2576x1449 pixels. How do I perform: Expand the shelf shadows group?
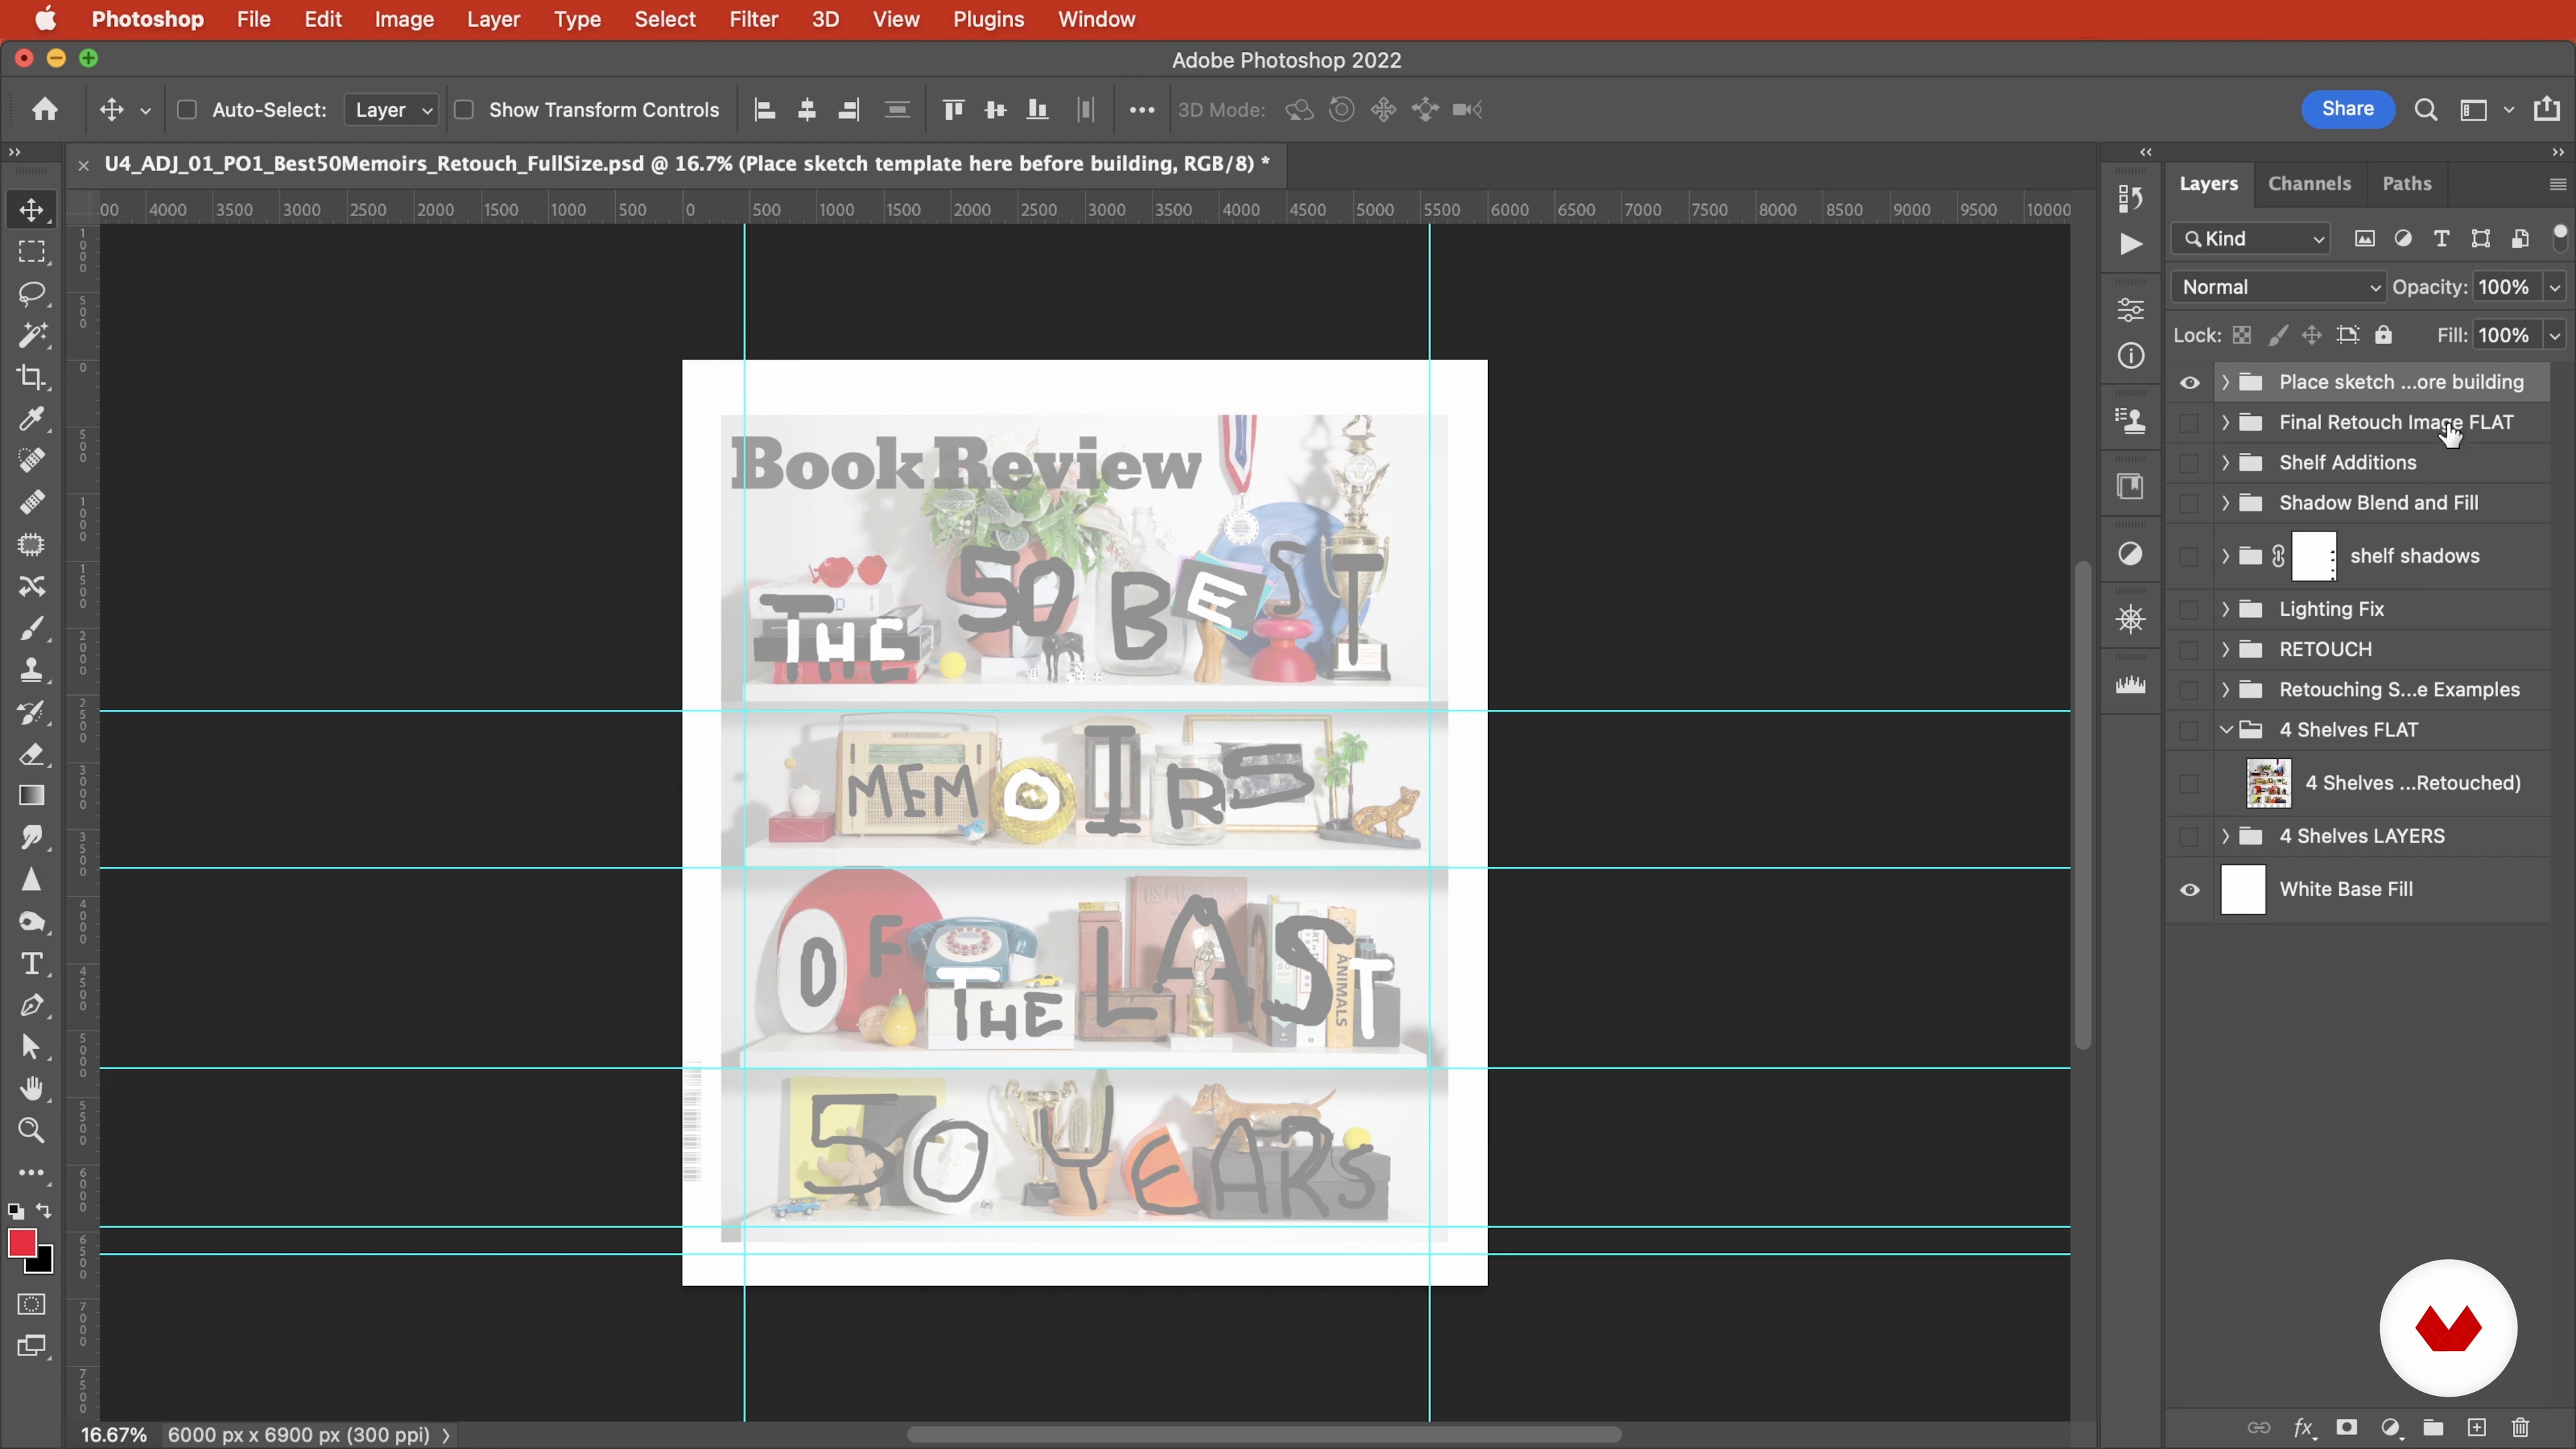[x=2226, y=555]
